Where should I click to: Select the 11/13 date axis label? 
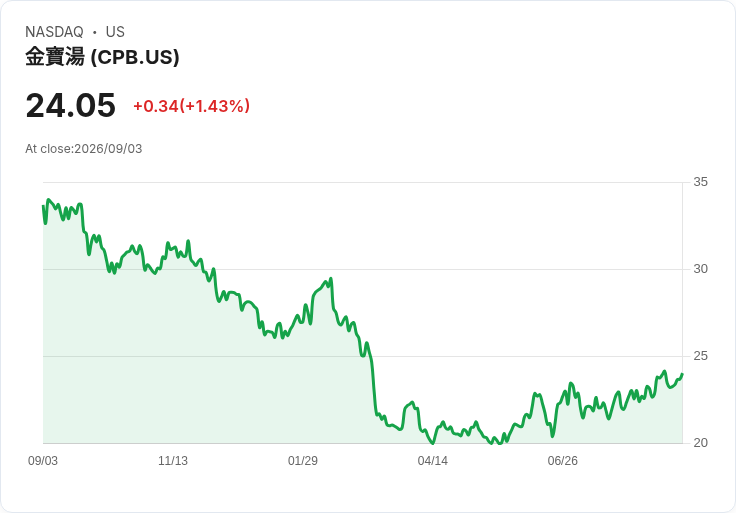coord(173,460)
